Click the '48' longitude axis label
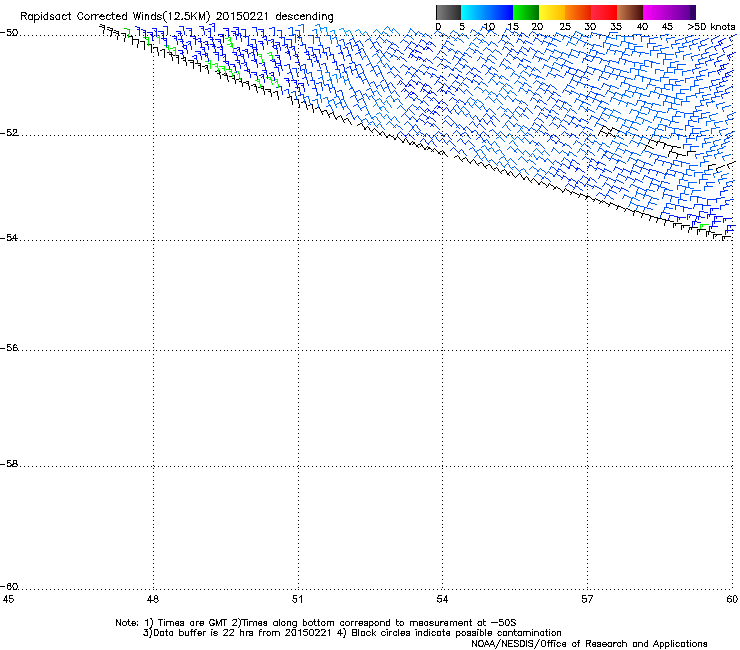Viewport: 740px width, 650px height. pos(153,599)
